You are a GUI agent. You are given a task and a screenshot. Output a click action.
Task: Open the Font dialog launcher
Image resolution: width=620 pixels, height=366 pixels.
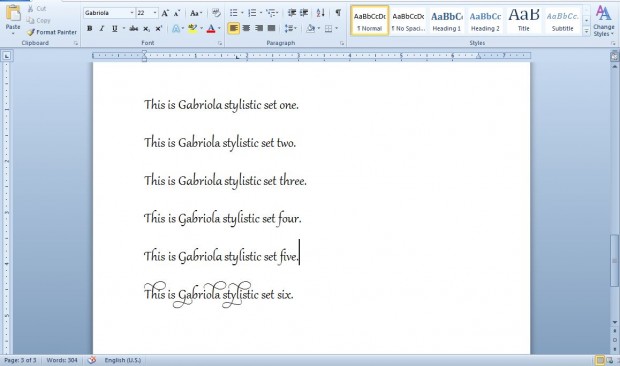pos(220,43)
